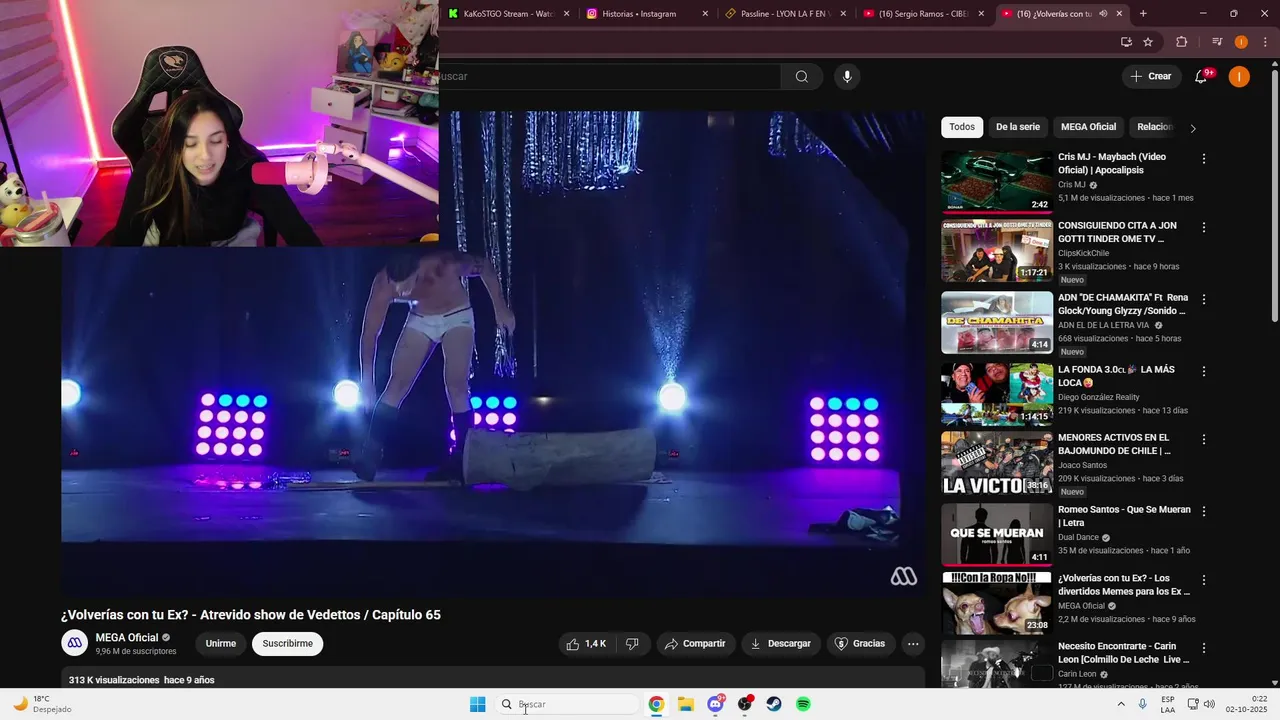This screenshot has height=720, width=1280.
Task: Open YouTube notifications bell
Action: 1202,76
